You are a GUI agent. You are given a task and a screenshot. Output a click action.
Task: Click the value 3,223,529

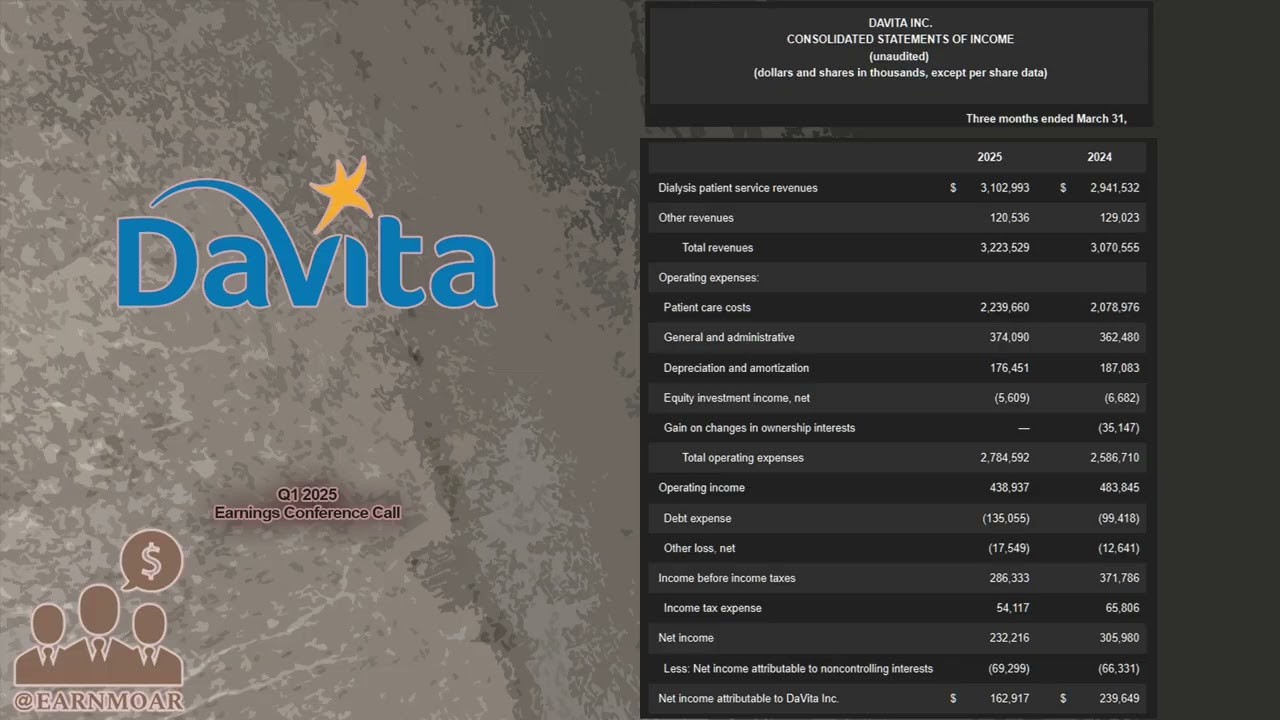coord(1004,248)
